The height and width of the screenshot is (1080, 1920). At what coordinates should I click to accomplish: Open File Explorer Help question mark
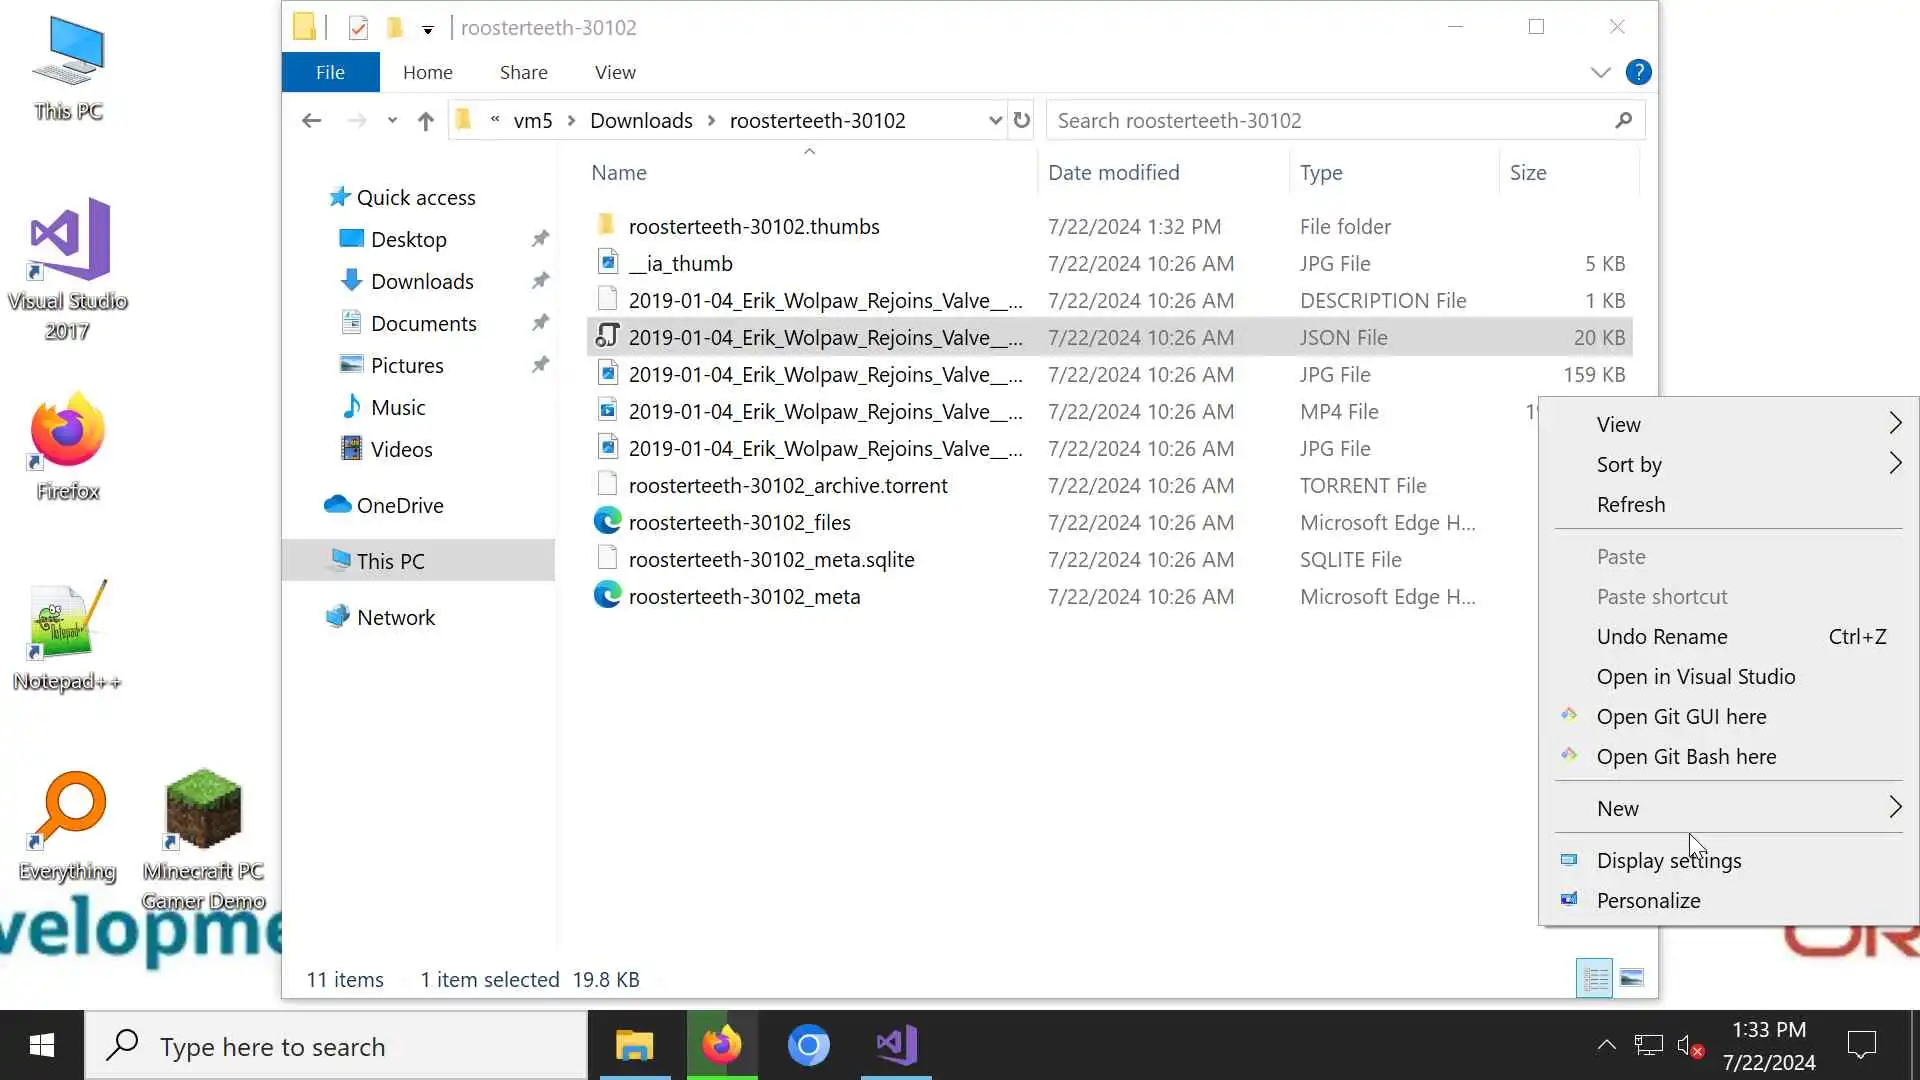coord(1638,72)
